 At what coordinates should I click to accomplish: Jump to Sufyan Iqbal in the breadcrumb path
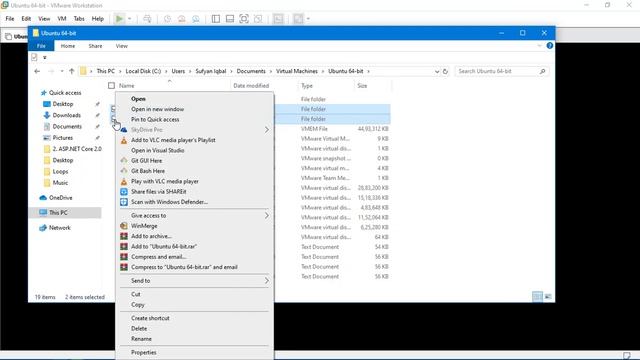point(211,71)
